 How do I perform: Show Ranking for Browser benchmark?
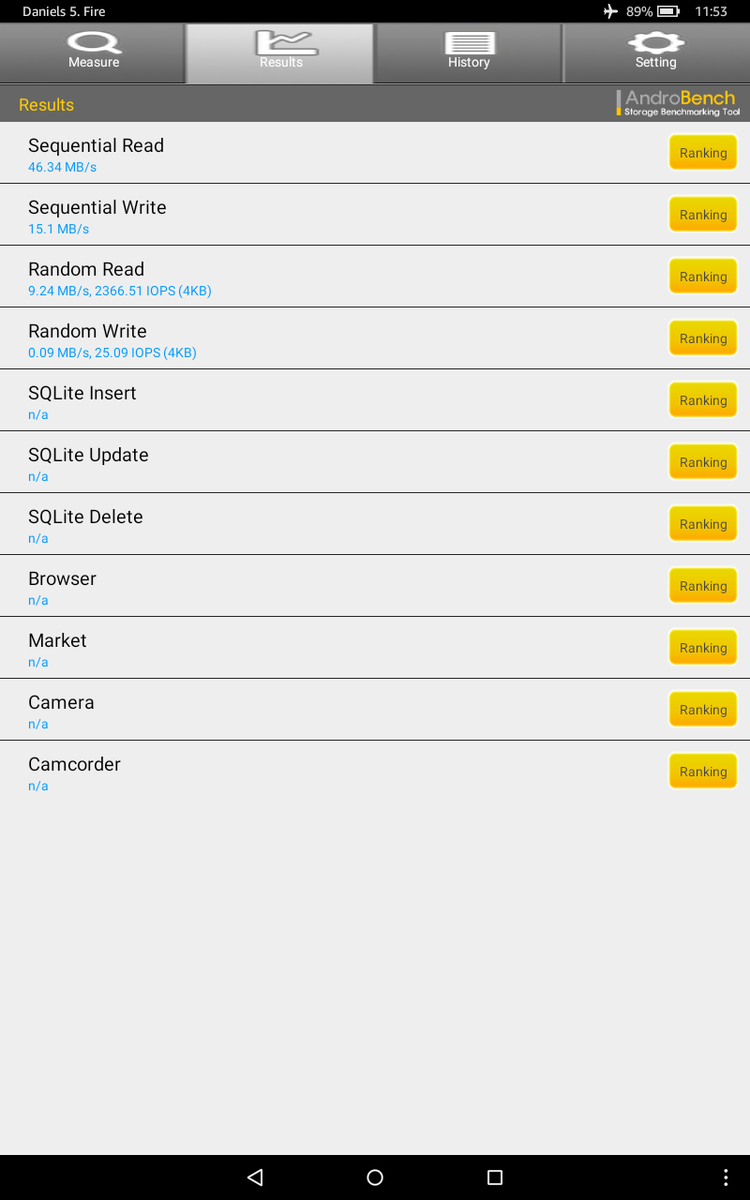[703, 586]
